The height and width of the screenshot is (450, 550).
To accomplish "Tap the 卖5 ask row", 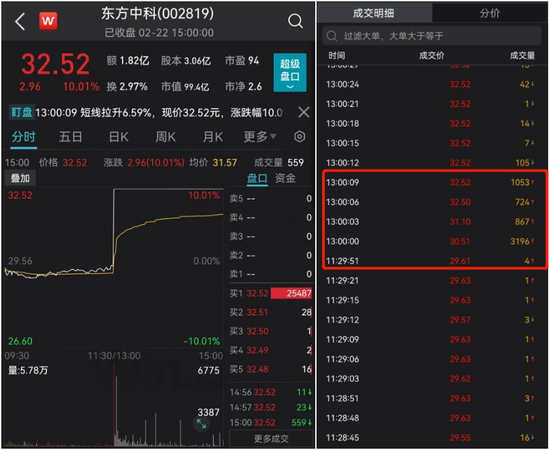I will 270,199.
